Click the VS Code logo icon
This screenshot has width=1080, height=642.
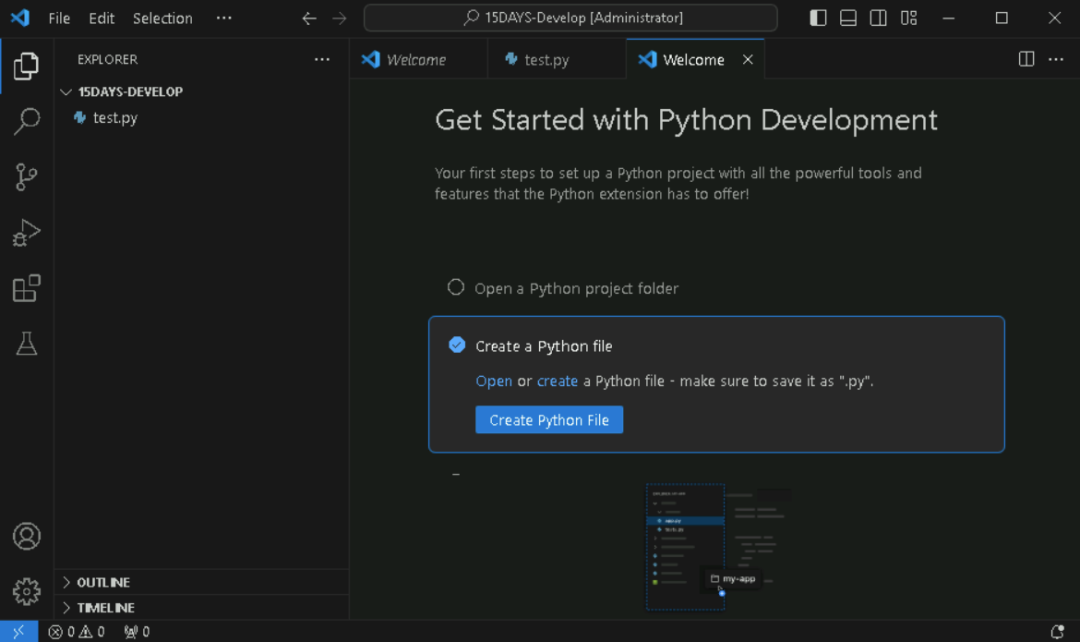point(20,18)
